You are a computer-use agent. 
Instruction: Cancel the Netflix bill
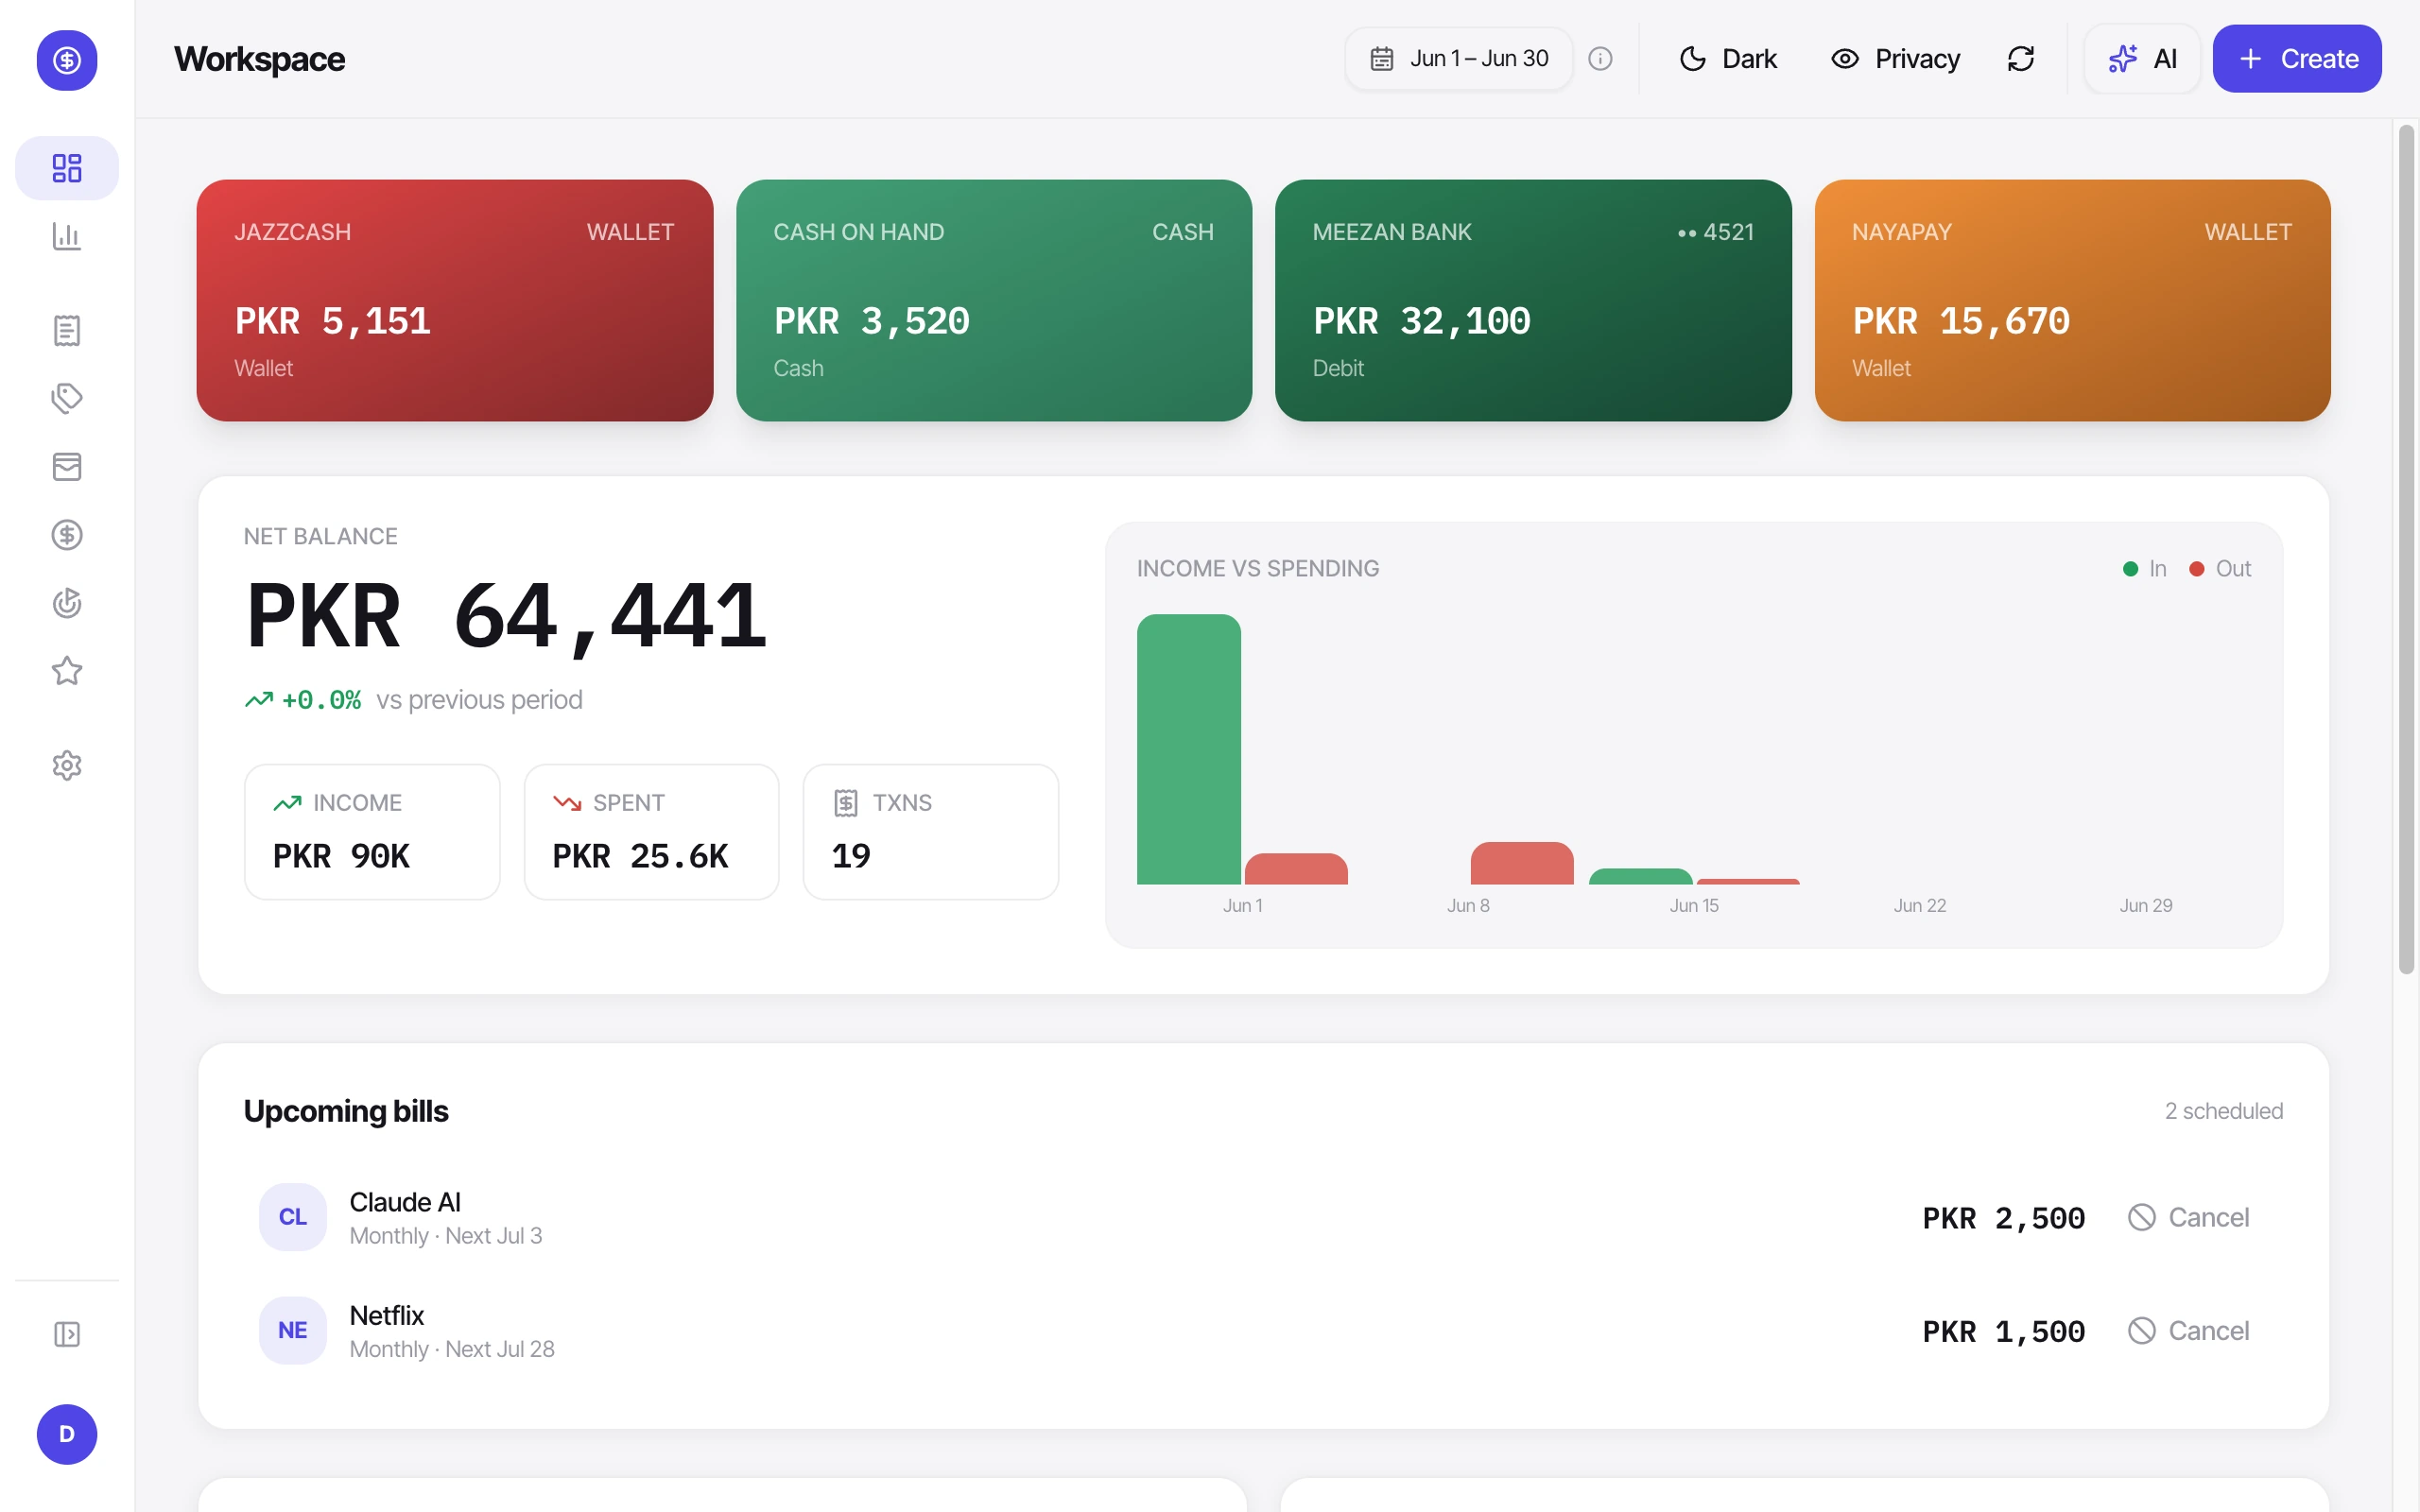[2188, 1331]
